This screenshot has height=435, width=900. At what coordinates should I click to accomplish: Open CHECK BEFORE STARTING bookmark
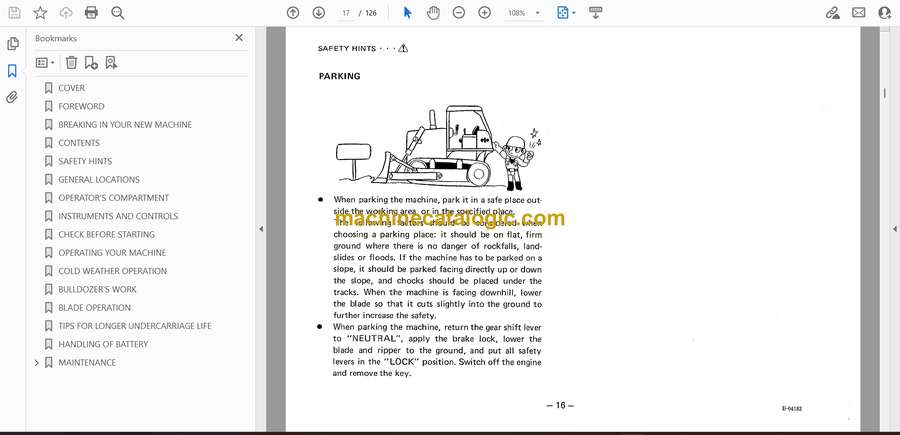coord(106,235)
